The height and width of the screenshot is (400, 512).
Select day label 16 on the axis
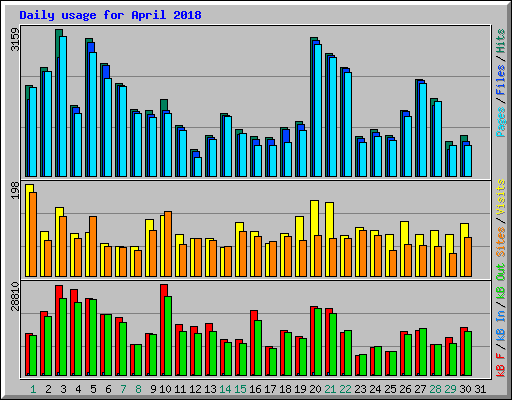coord(255,389)
